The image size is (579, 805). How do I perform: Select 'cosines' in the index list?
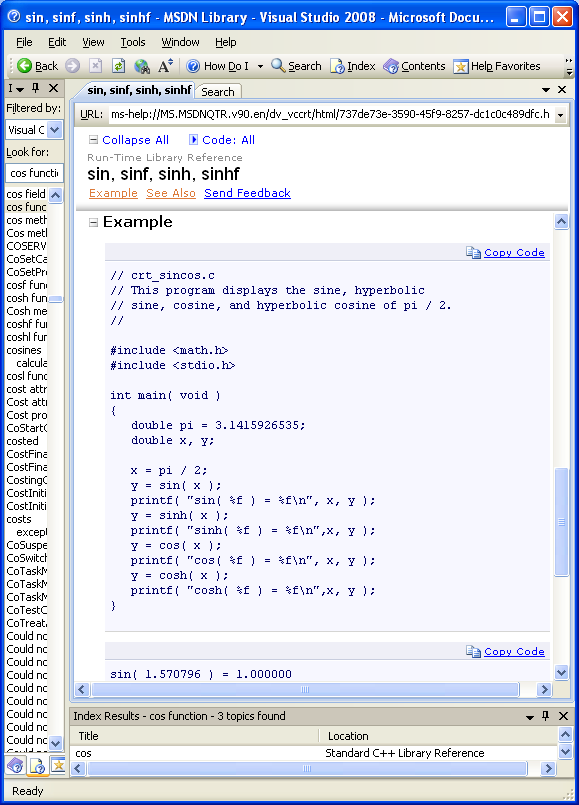point(24,350)
